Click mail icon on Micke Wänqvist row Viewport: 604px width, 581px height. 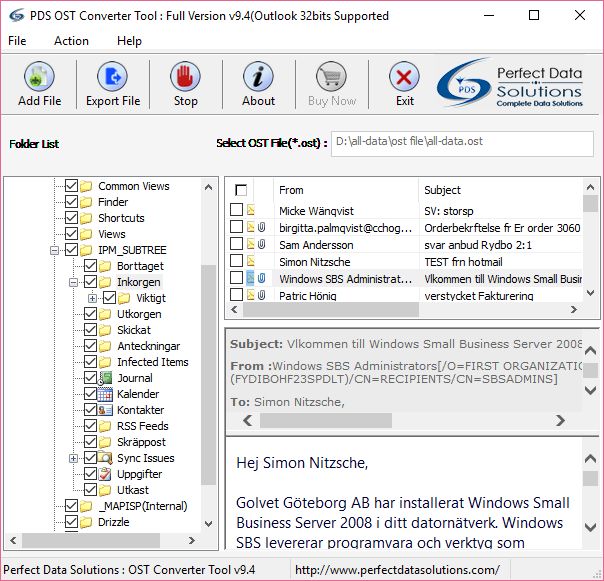(x=251, y=210)
